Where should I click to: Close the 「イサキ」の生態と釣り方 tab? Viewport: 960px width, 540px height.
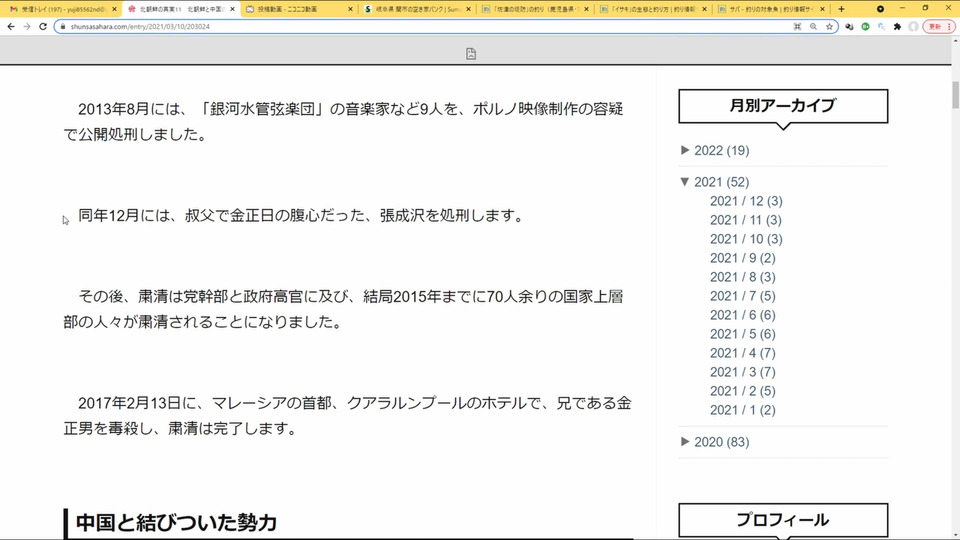click(x=704, y=9)
